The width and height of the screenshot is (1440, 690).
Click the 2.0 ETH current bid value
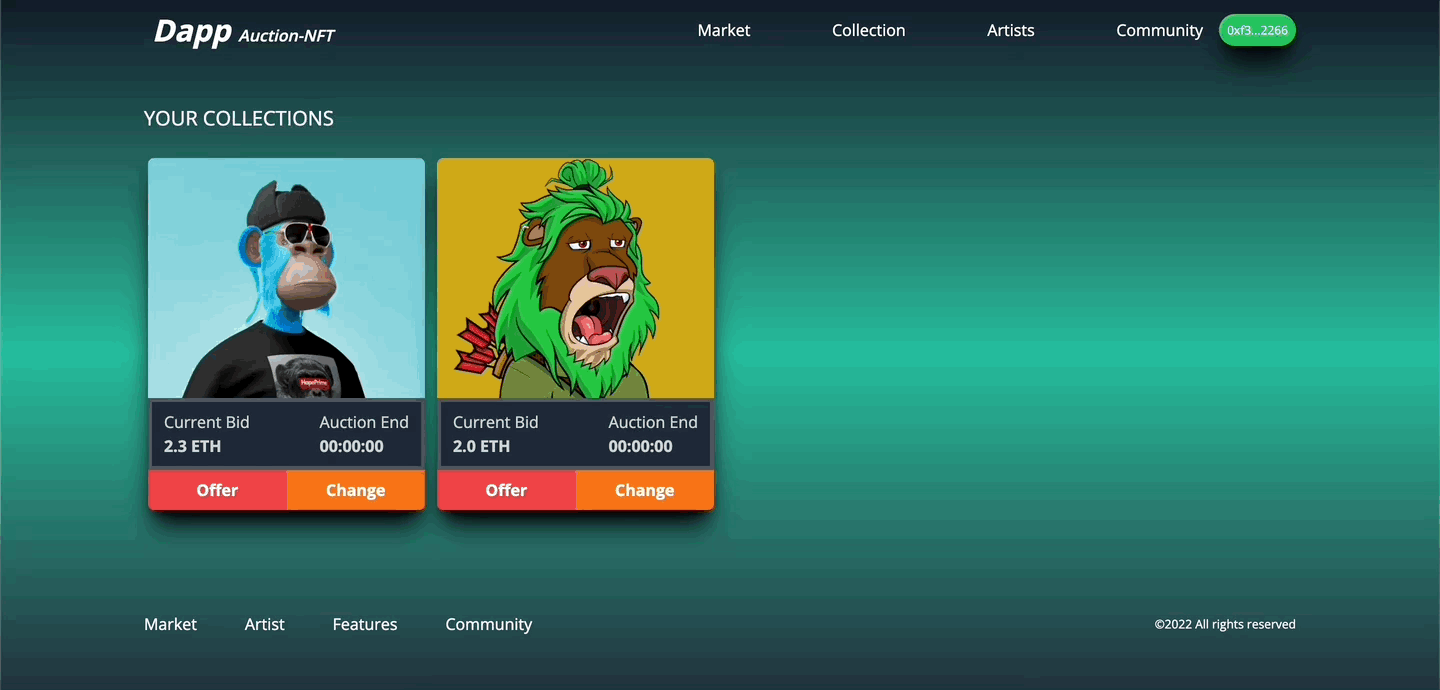481,446
